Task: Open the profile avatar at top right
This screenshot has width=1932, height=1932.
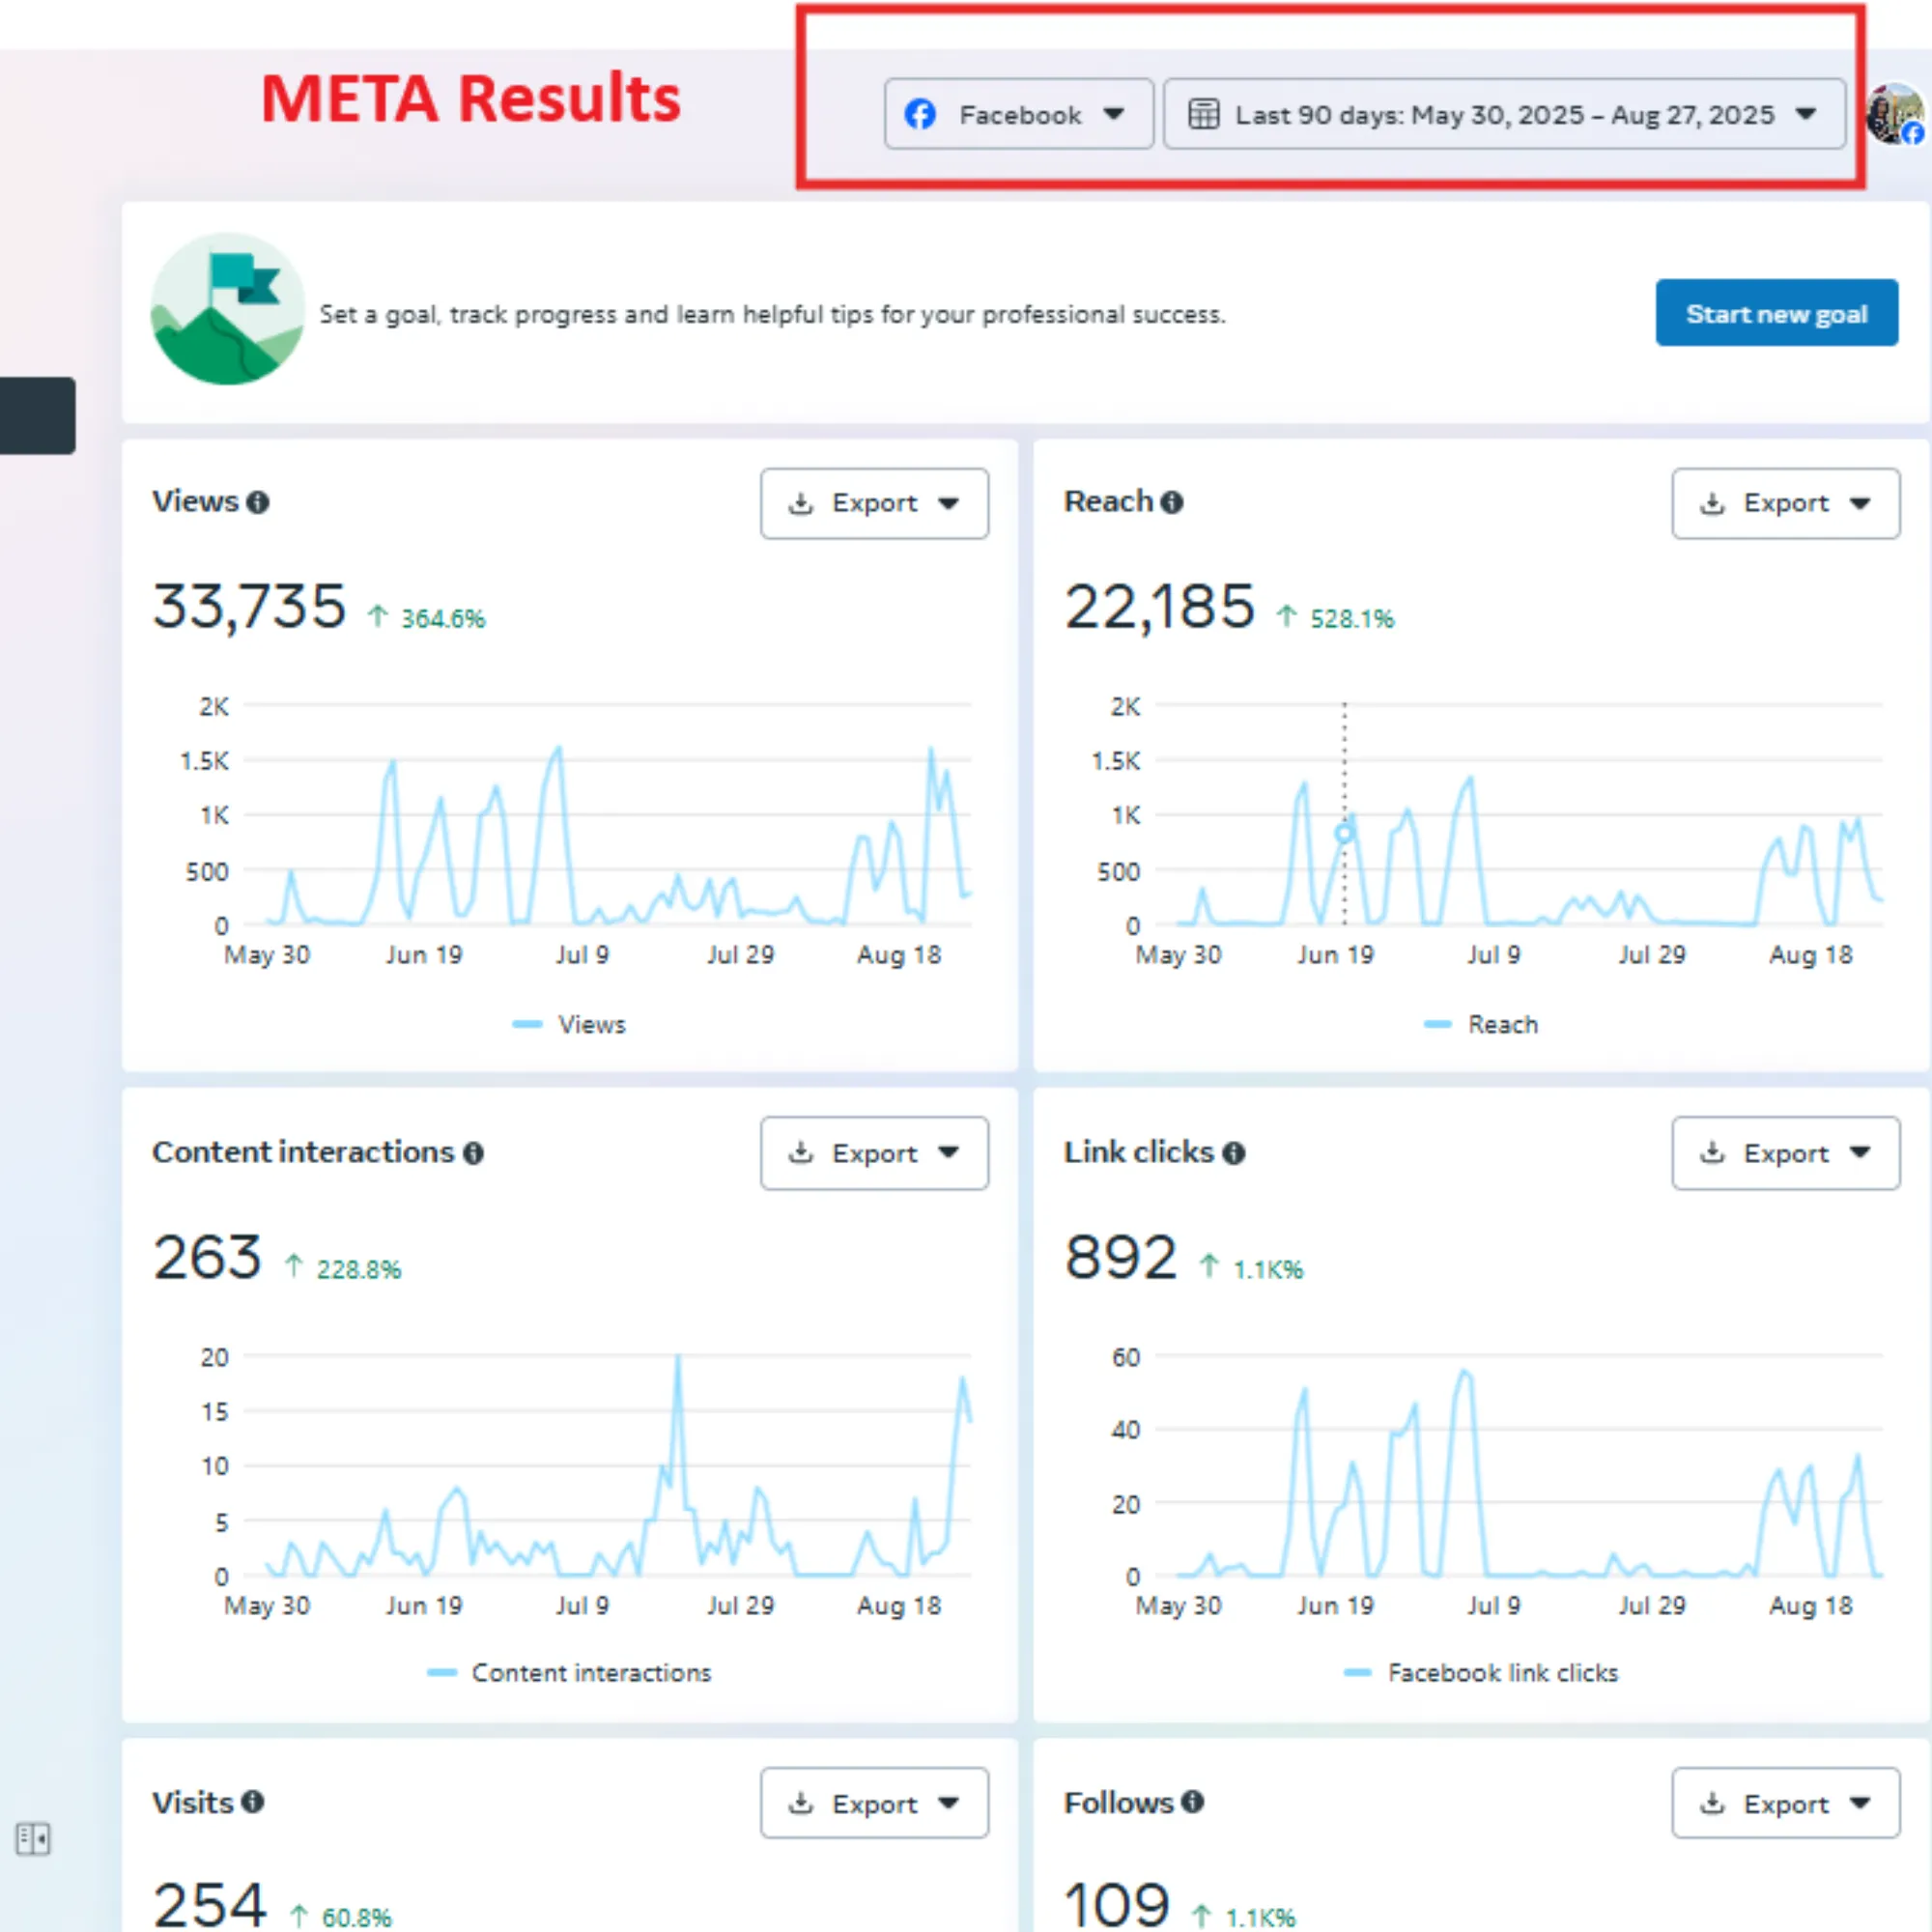Action: pos(1894,115)
